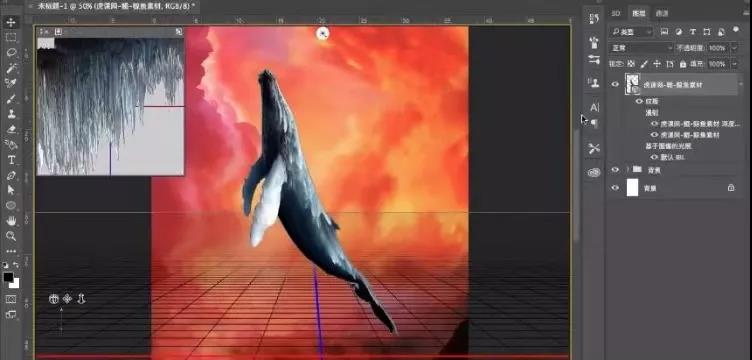The width and height of the screenshot is (752, 360).
Task: Select the Rectangular Marquee tool
Action: (11, 37)
